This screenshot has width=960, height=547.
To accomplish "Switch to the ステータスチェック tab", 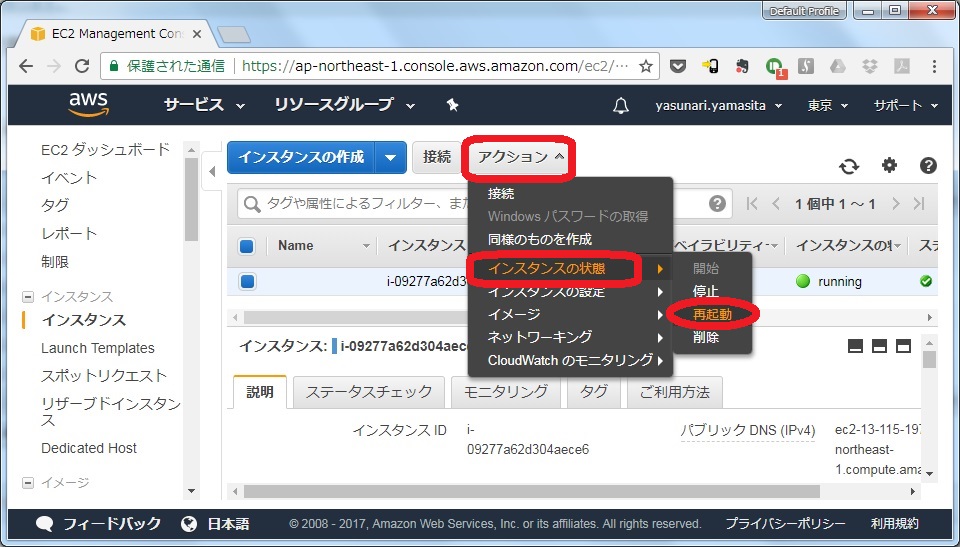I will point(369,392).
